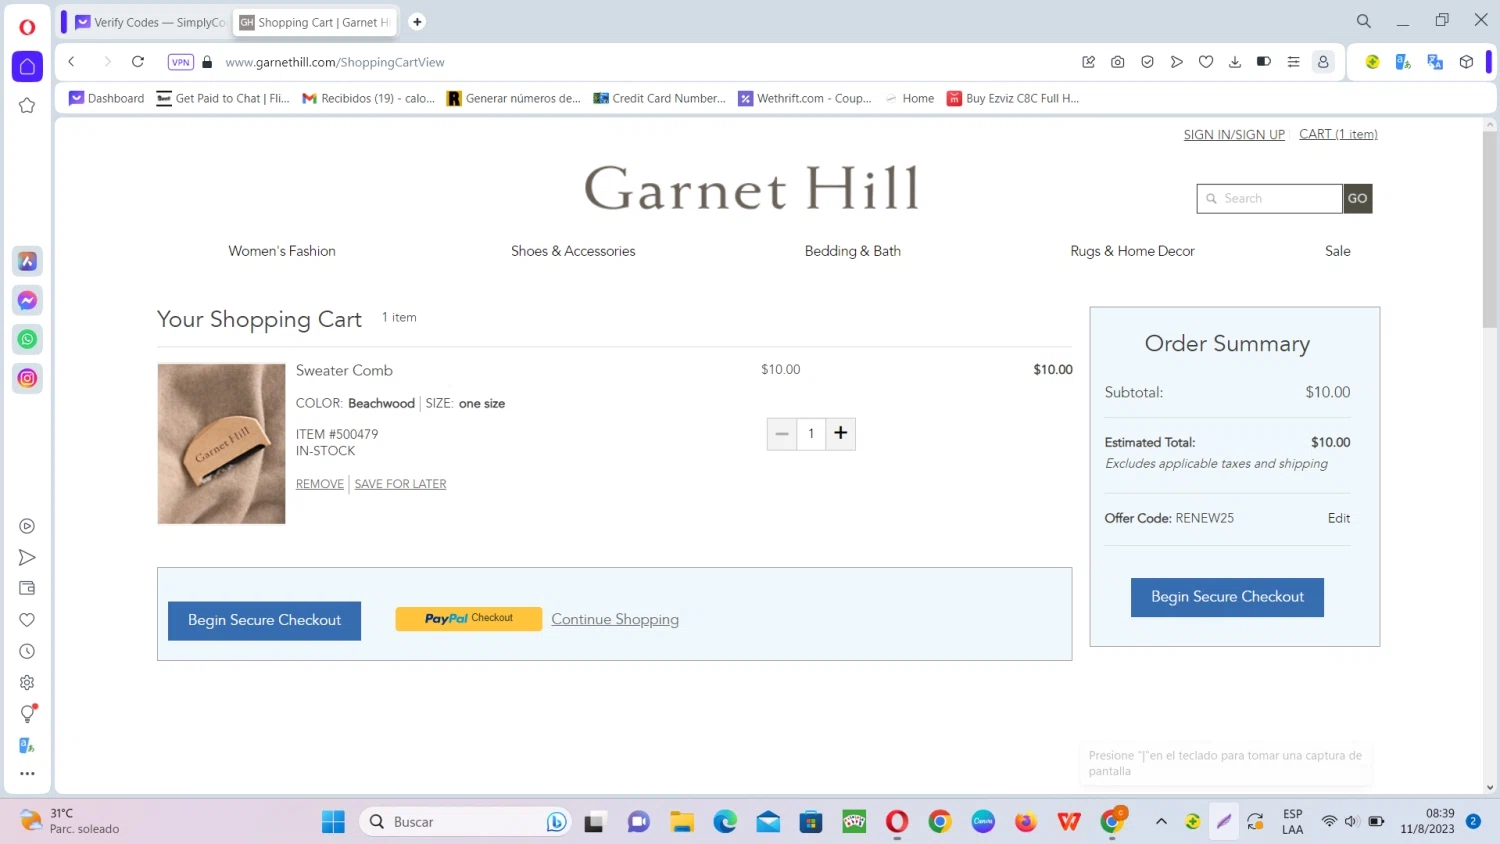Open Women's Fashion menu
Viewport: 1500px width, 844px height.
[282, 251]
